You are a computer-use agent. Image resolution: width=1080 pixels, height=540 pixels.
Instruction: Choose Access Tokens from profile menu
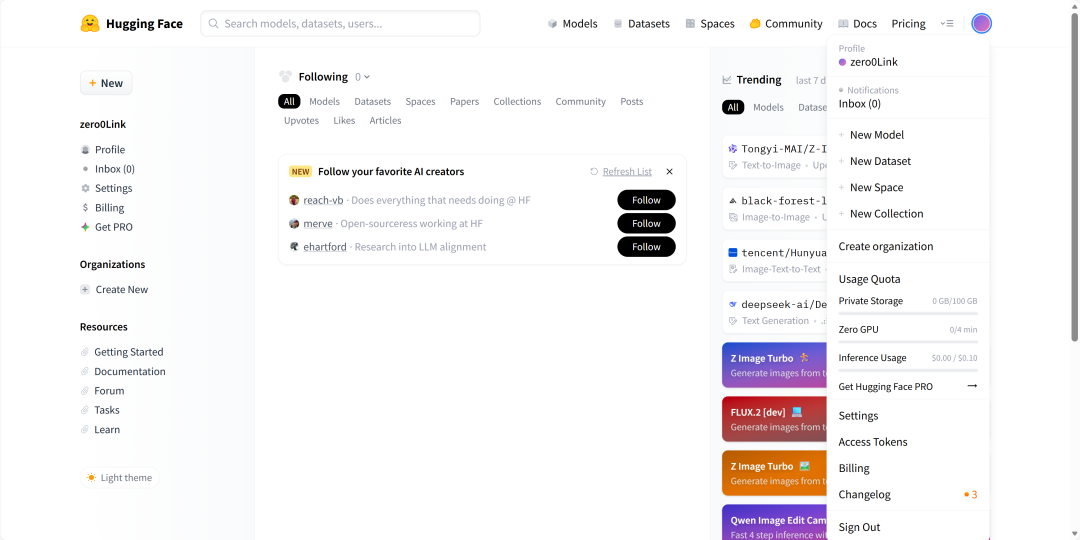tap(872, 442)
